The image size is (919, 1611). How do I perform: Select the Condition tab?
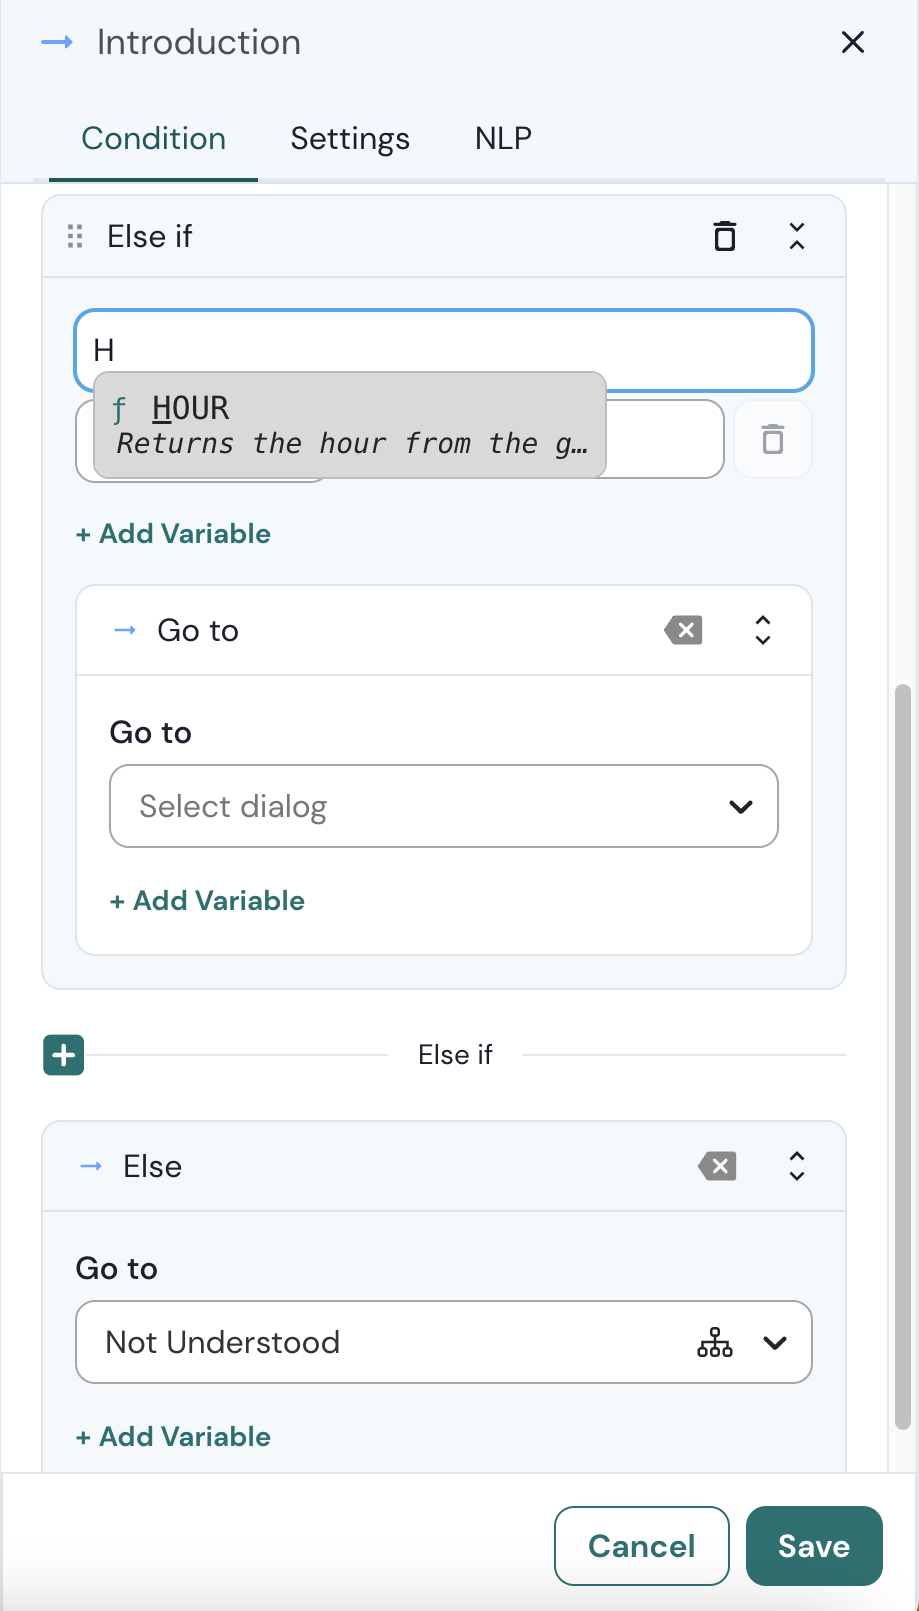[x=153, y=138]
